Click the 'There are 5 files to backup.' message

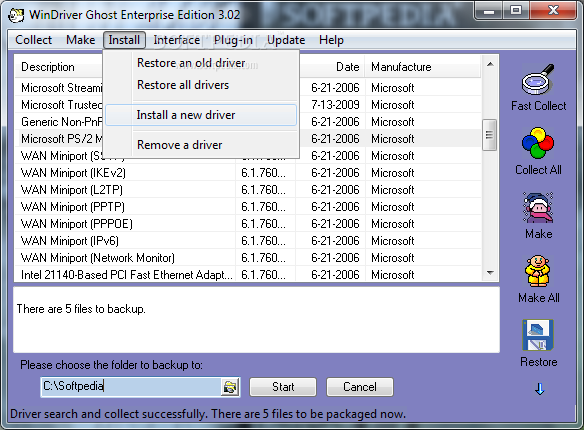pos(81,309)
